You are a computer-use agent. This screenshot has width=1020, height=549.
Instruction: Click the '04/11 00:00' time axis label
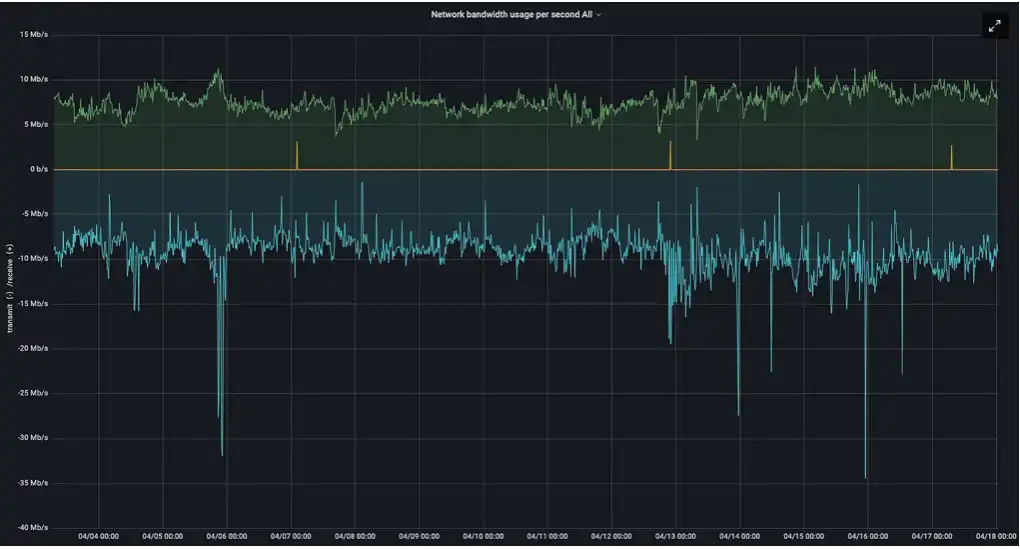click(x=547, y=537)
